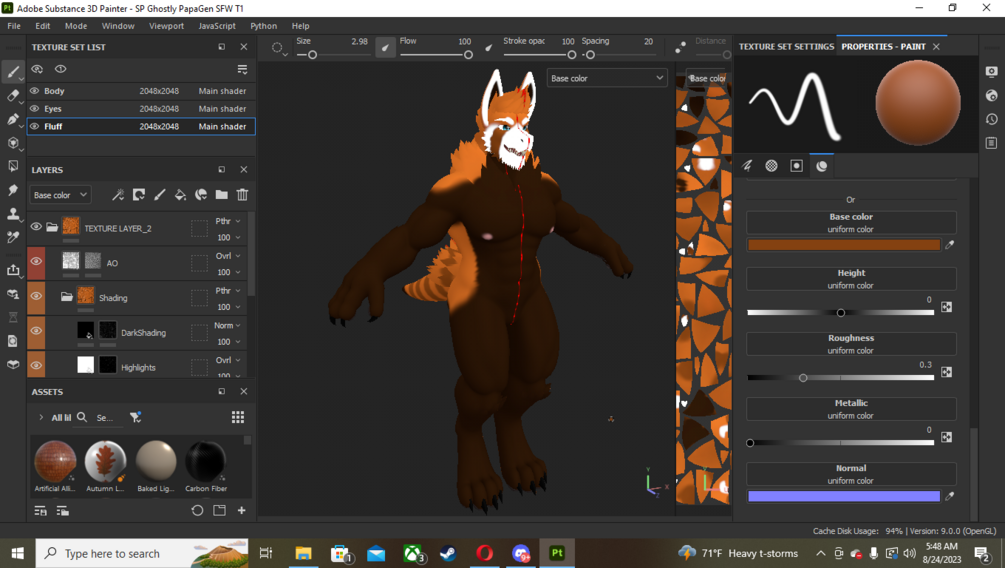Switch Assets to grid view
The image size is (1005, 568).
(238, 417)
